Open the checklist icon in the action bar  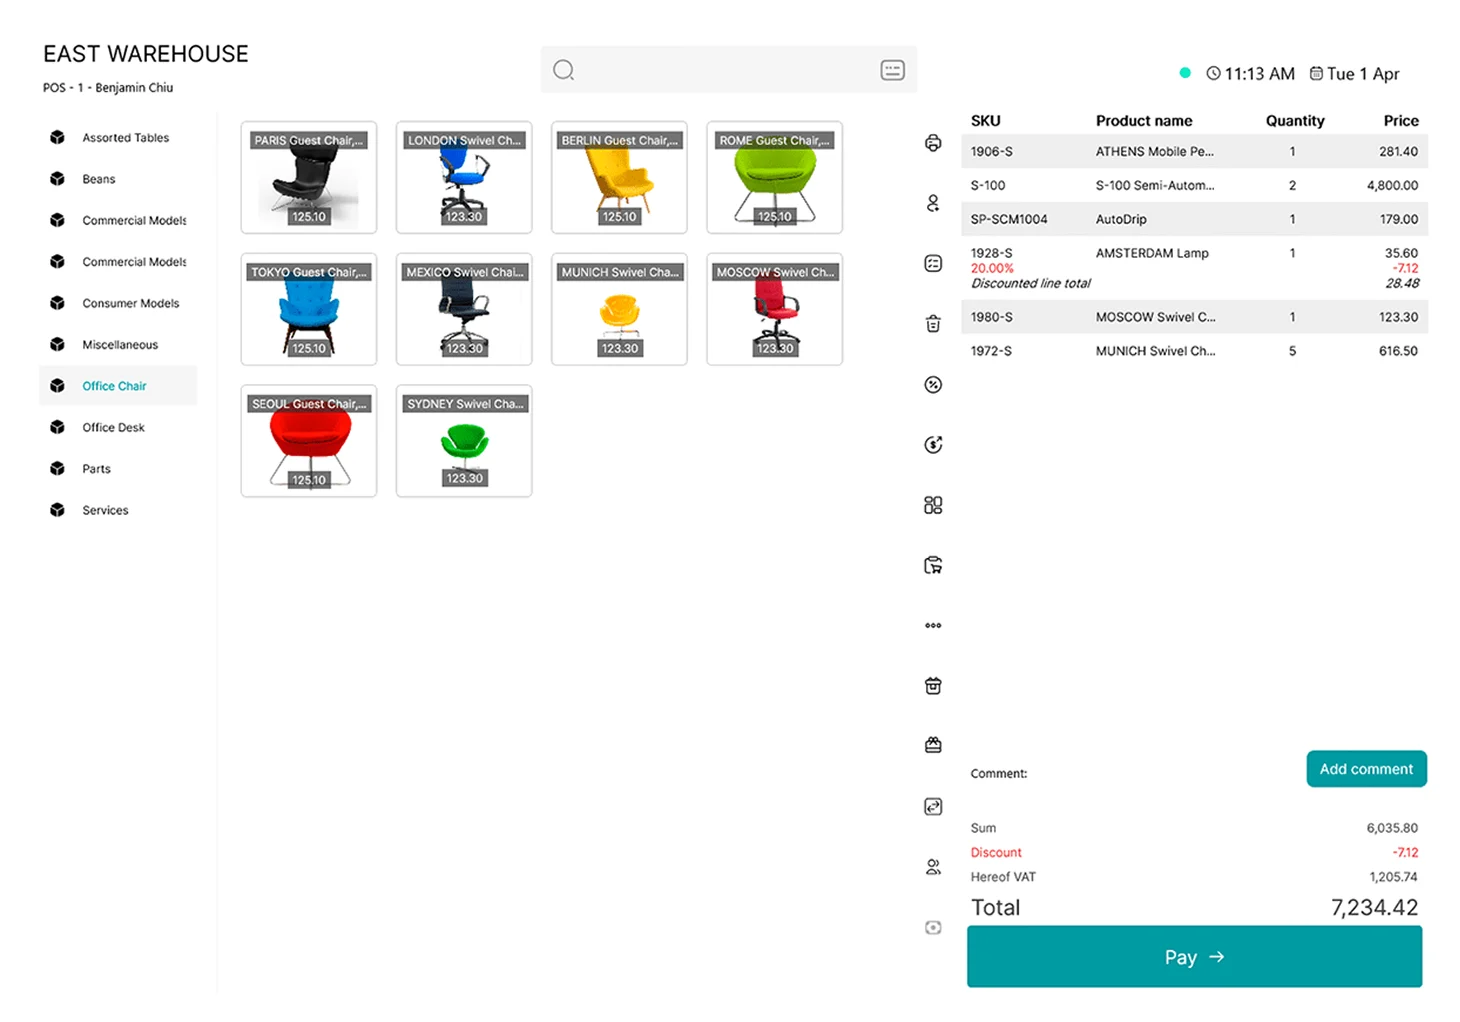[x=933, y=263]
